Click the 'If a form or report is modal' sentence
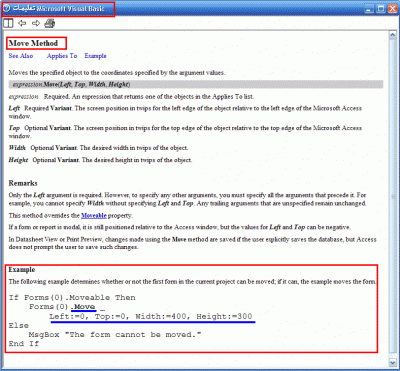 click(x=180, y=227)
